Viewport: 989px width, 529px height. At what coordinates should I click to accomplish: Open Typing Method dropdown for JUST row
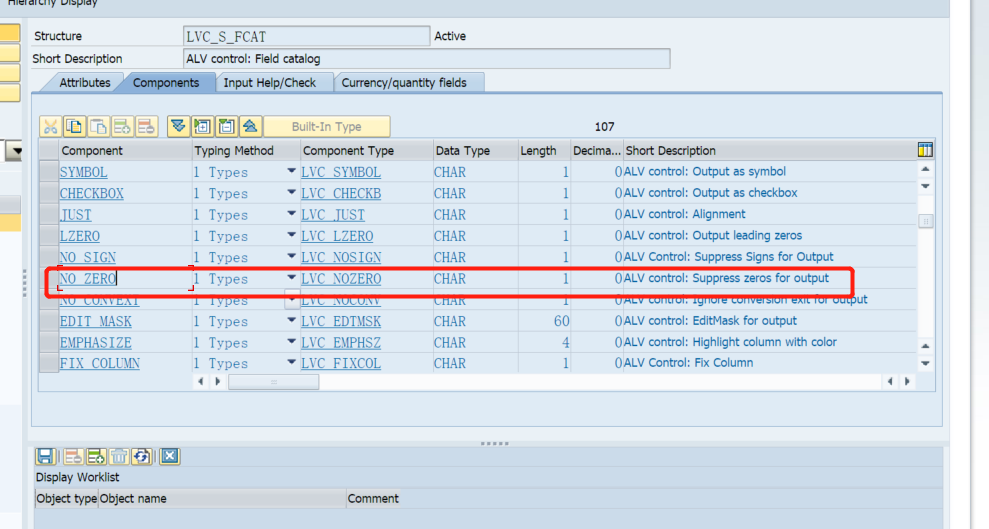coord(291,214)
